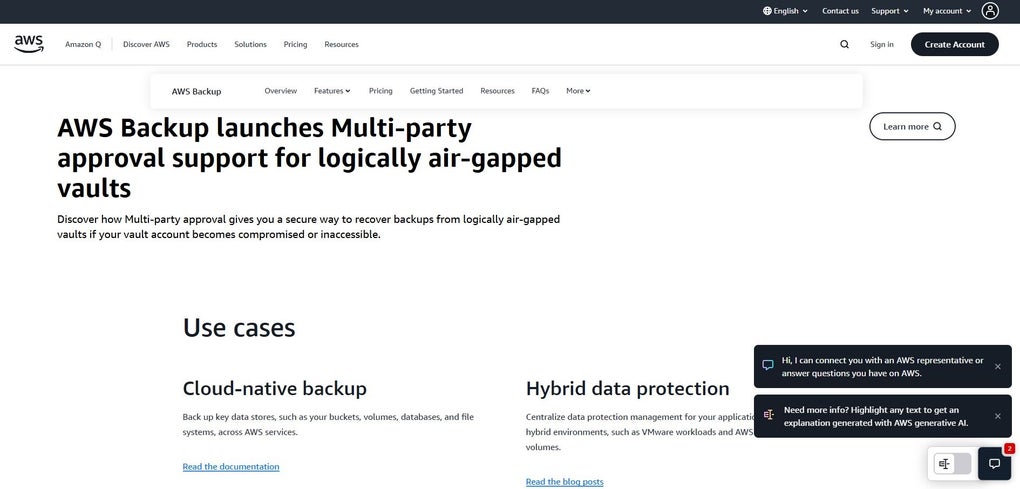Viewport: 1020px width, 489px height.
Task: Close the AWS representative chat message
Action: 998,367
